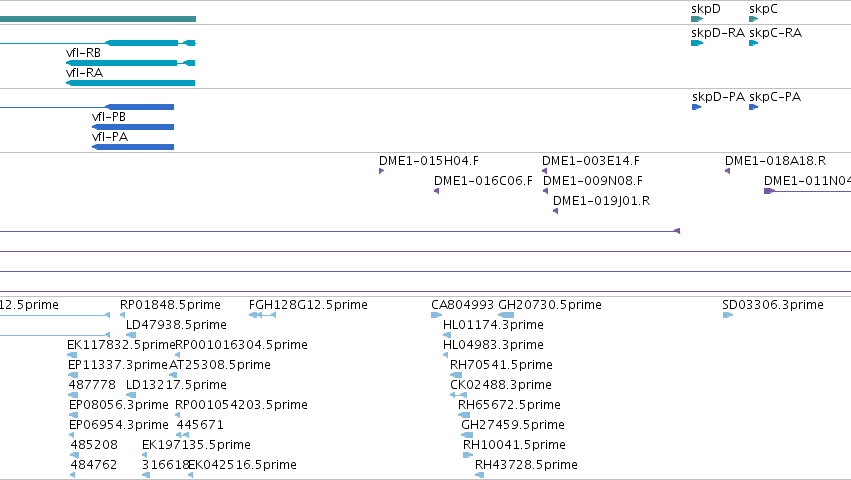Click the purple arrow glyph below DME1-015H04.F
The width and height of the screenshot is (851, 480).
point(382,171)
